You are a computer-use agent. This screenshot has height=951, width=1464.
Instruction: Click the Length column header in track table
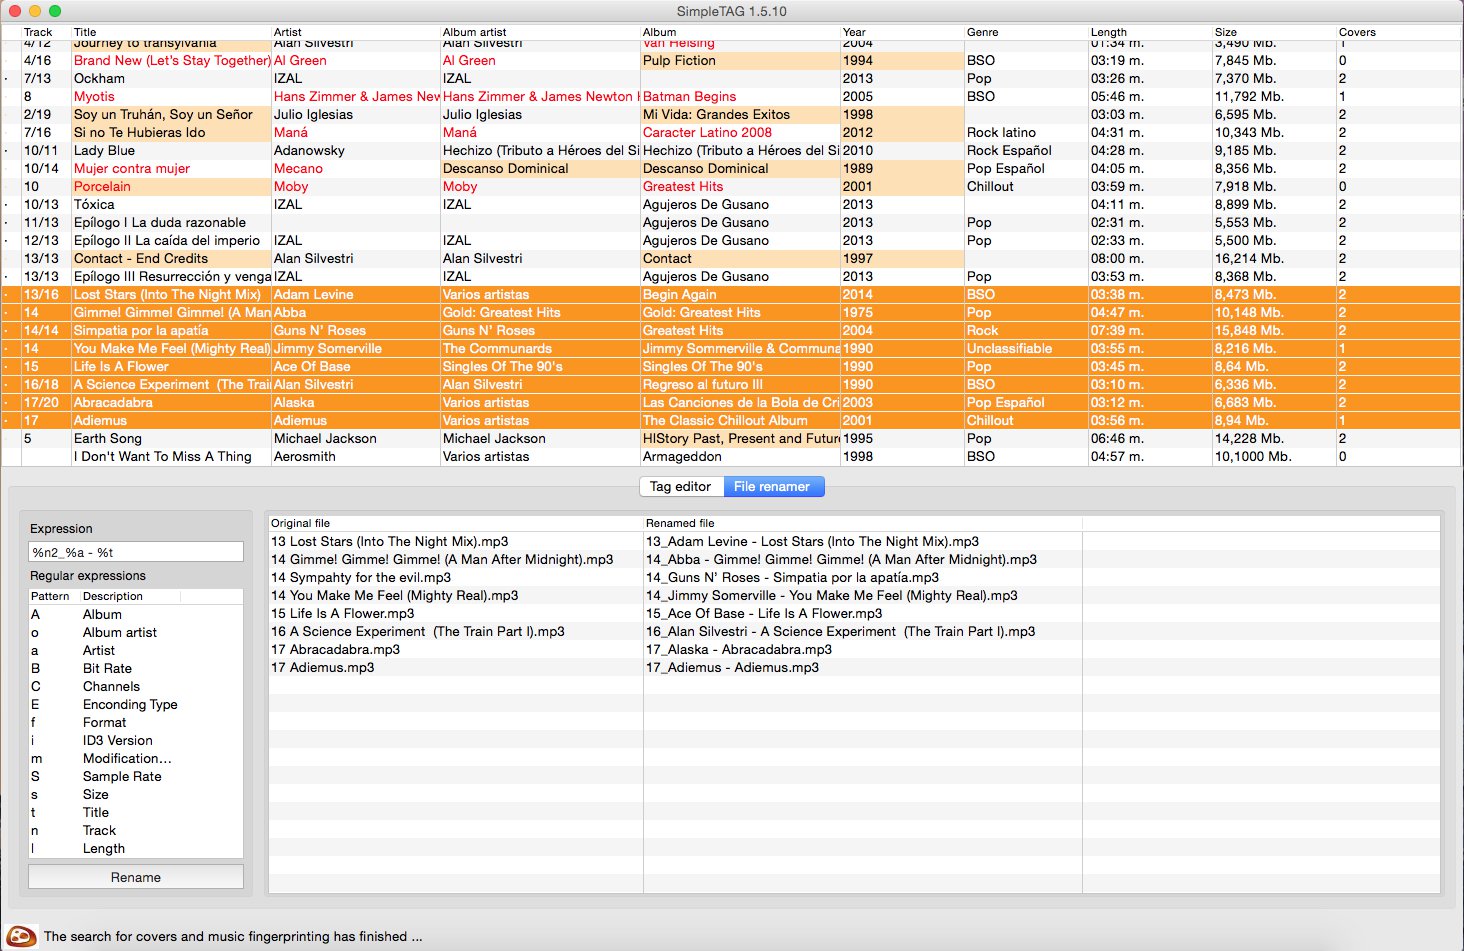coord(1108,32)
